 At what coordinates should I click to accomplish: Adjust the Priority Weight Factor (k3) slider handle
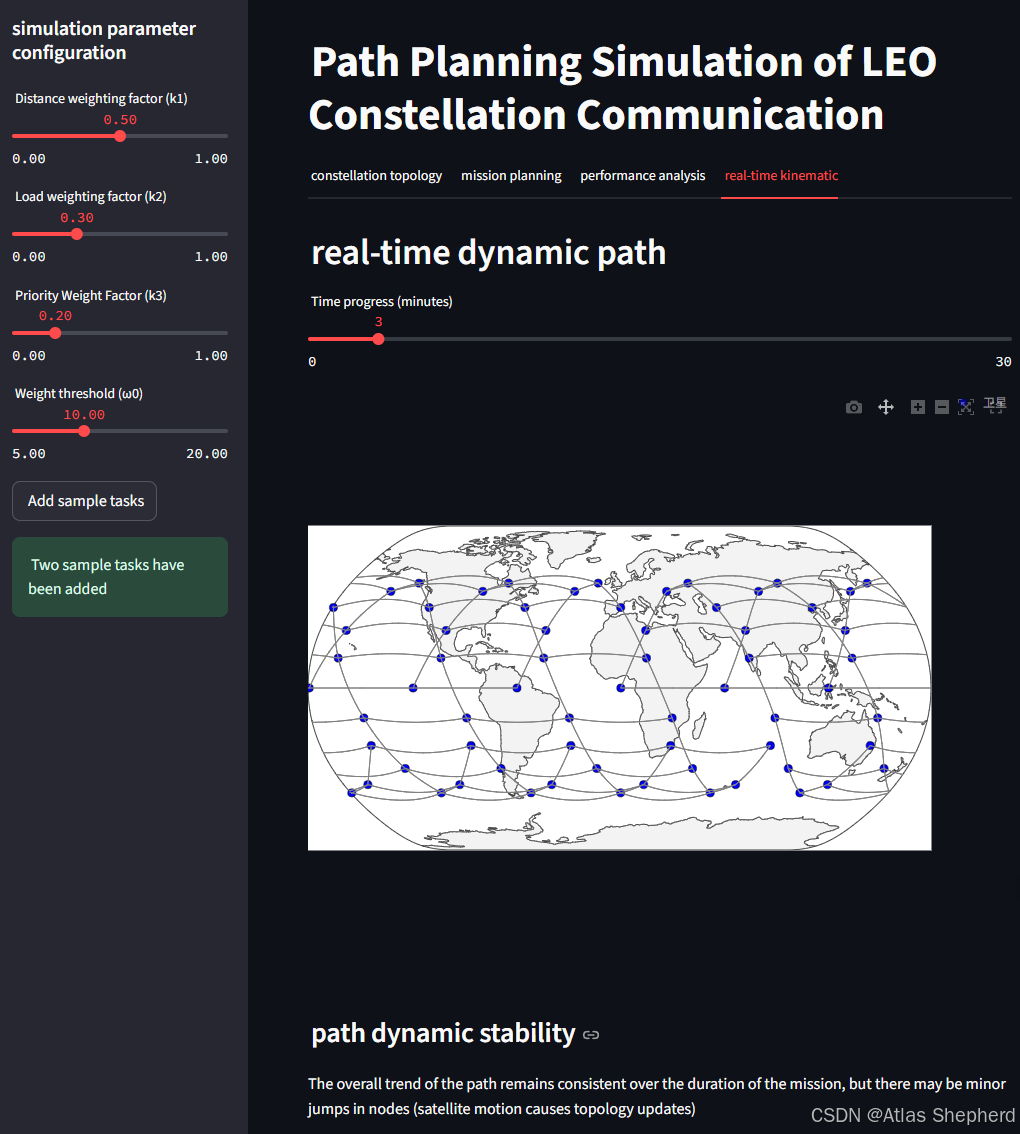(55, 333)
